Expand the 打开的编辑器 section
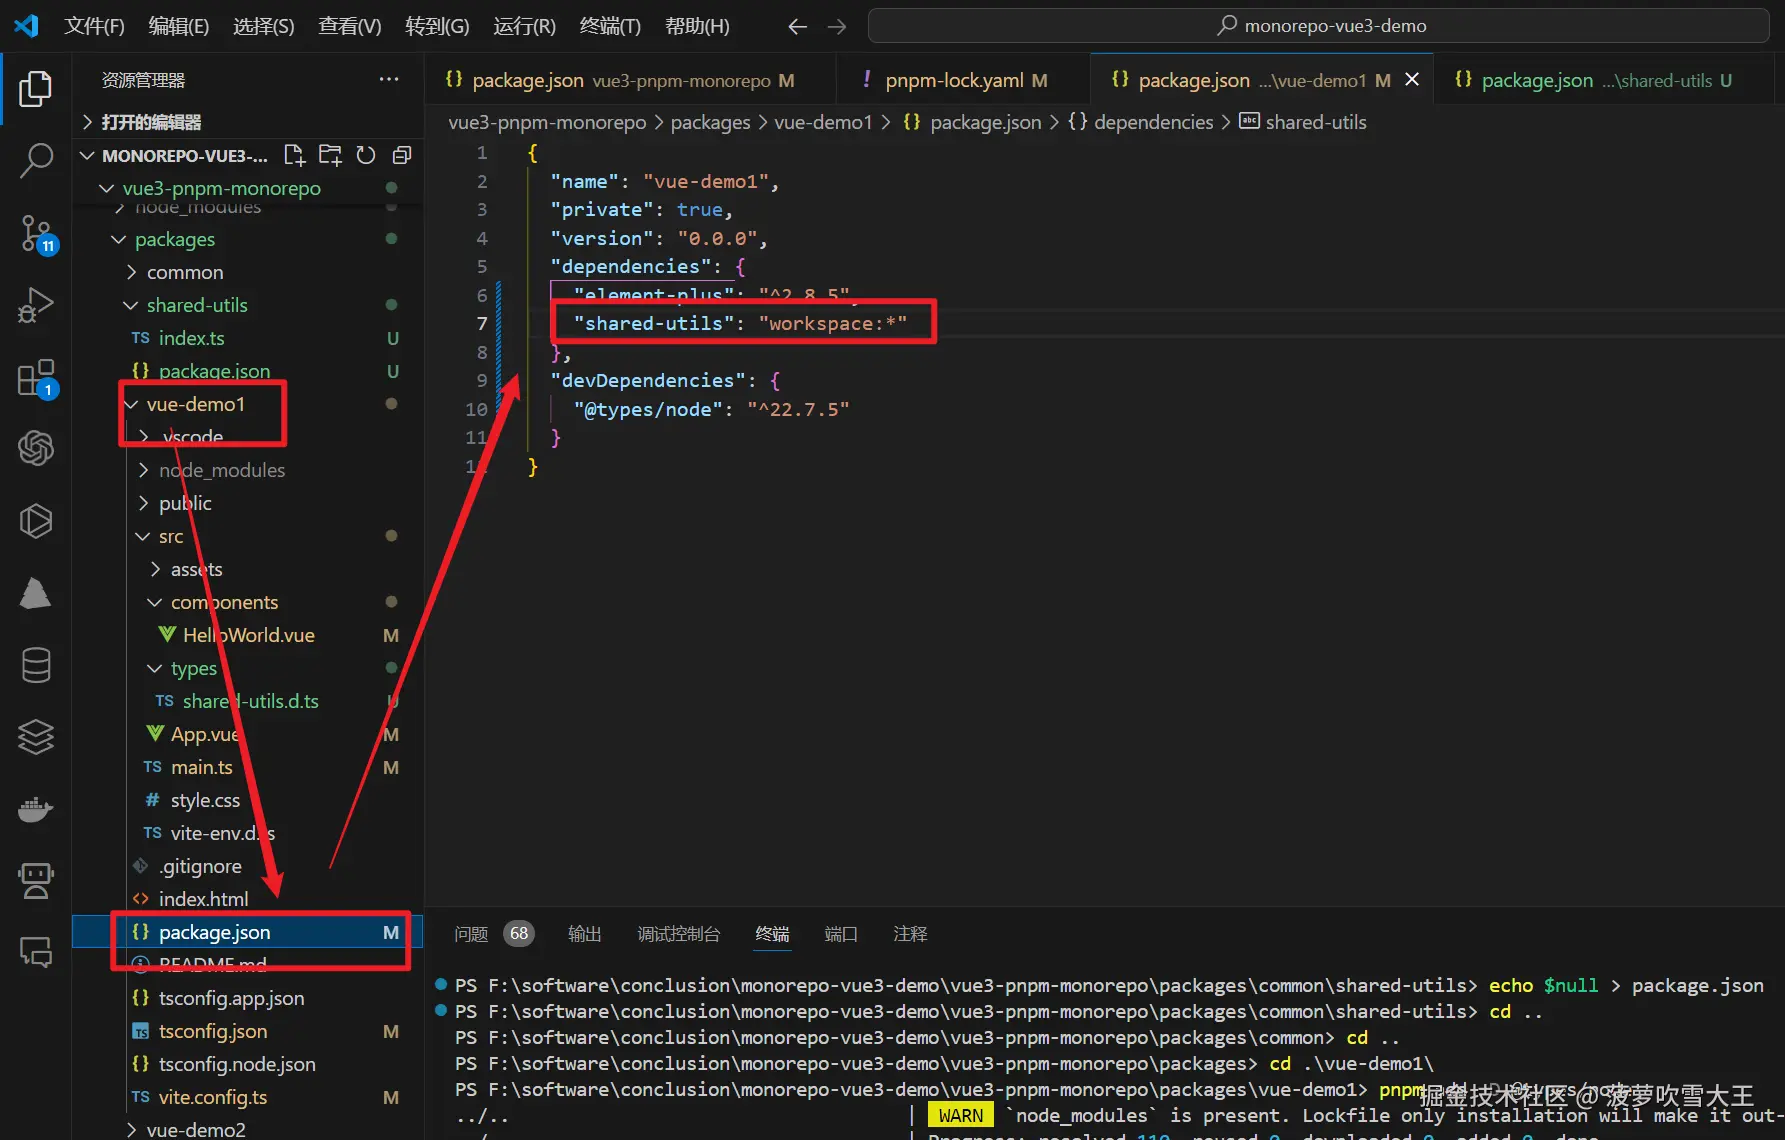The image size is (1785, 1140). (x=248, y=122)
